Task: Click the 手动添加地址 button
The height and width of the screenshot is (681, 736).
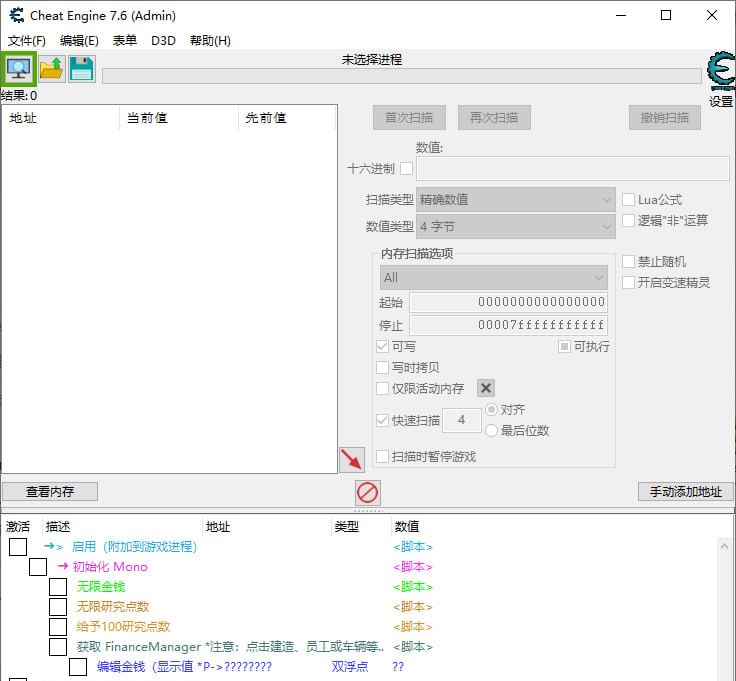Action: pos(686,492)
